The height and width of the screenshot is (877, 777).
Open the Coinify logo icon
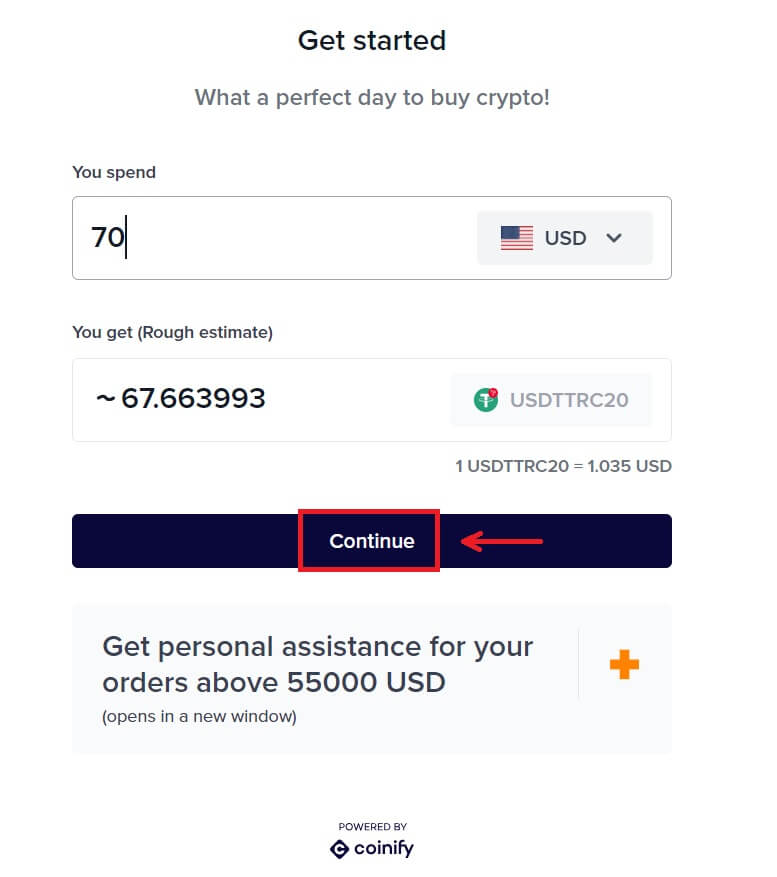(338, 849)
